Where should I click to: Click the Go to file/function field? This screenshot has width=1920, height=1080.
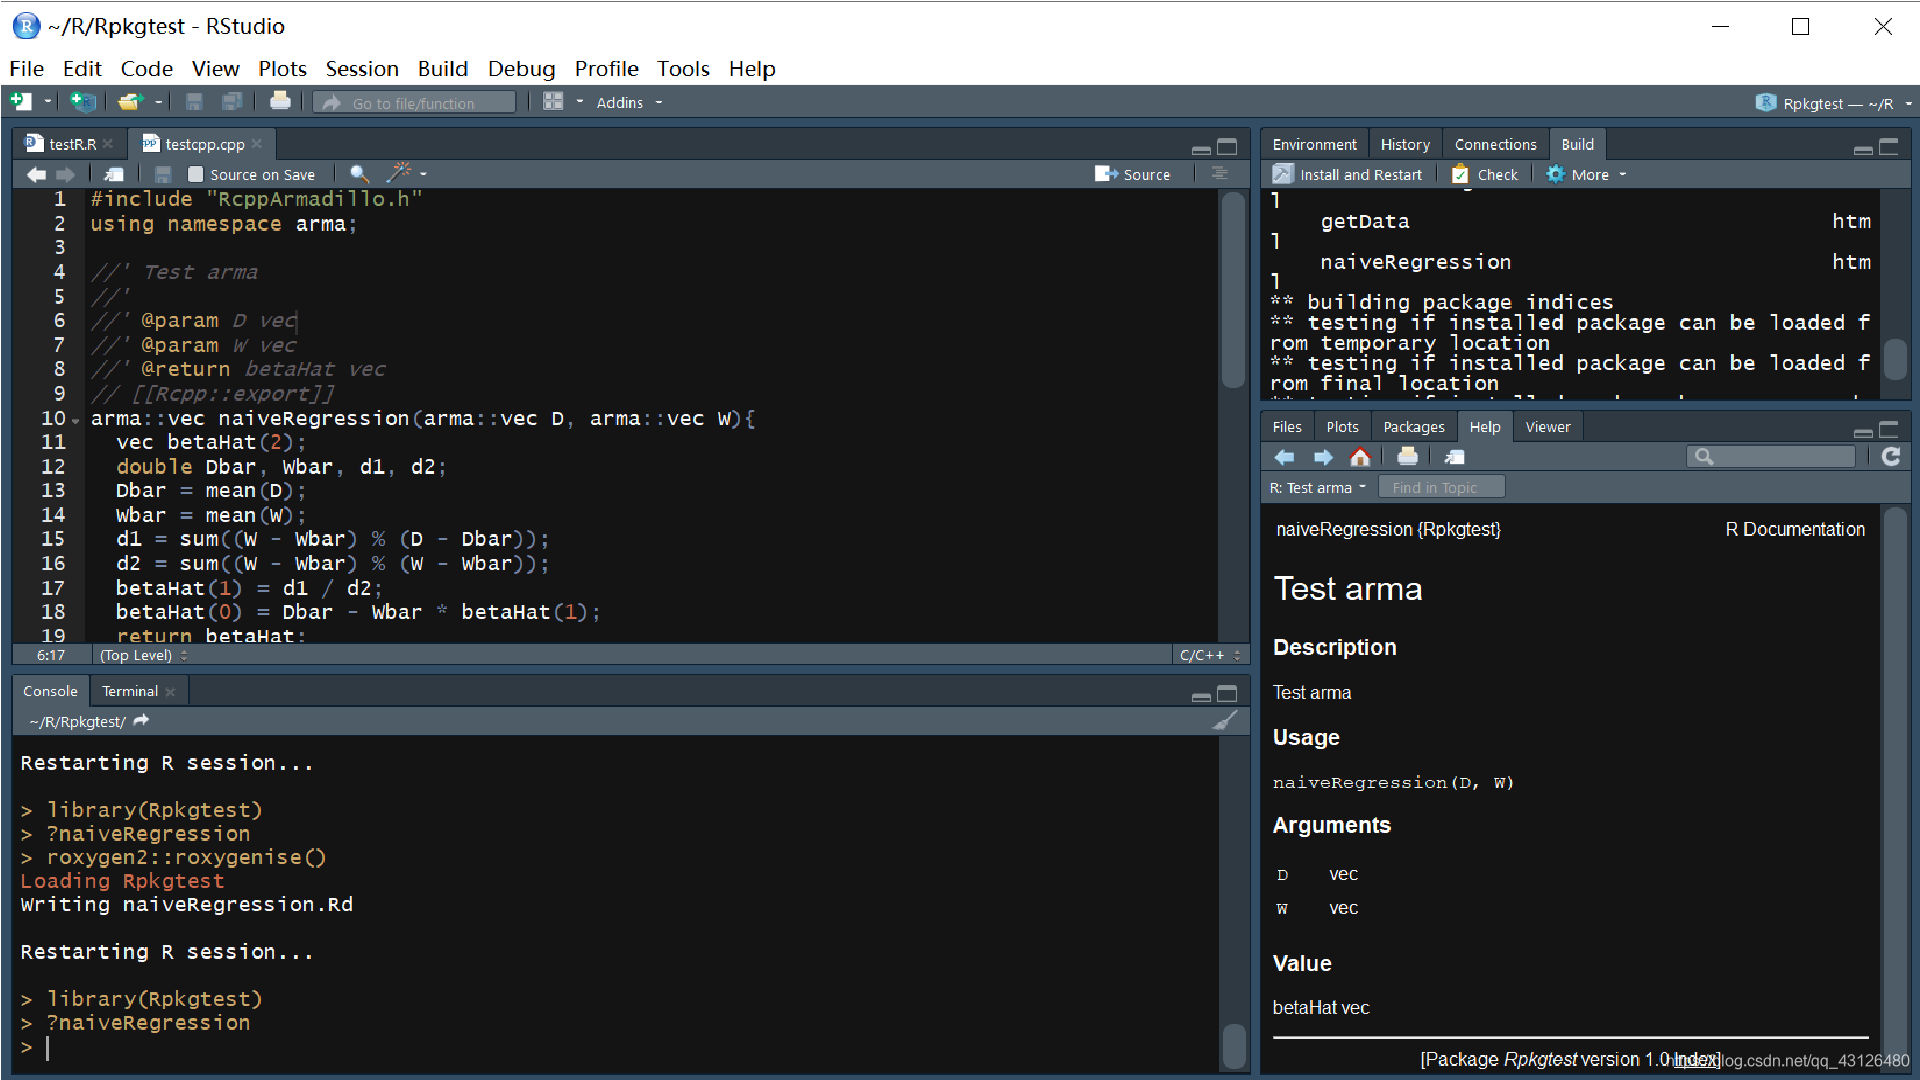coord(415,102)
